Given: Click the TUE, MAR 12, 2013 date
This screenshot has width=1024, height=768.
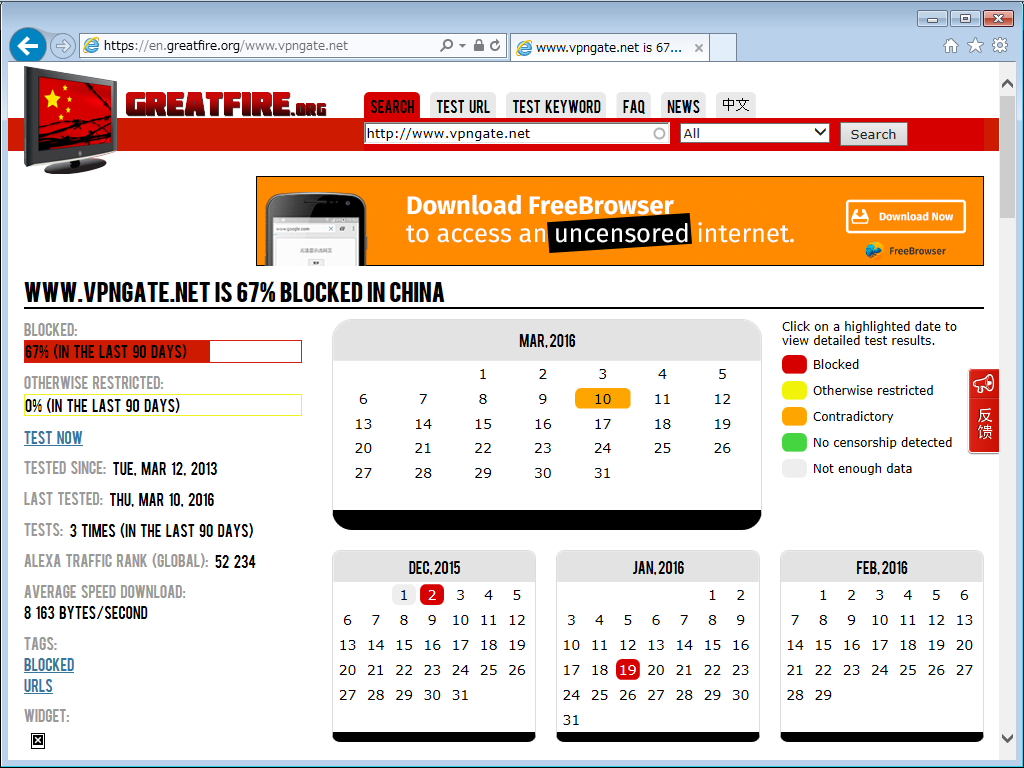Looking at the screenshot, I should 165,469.
